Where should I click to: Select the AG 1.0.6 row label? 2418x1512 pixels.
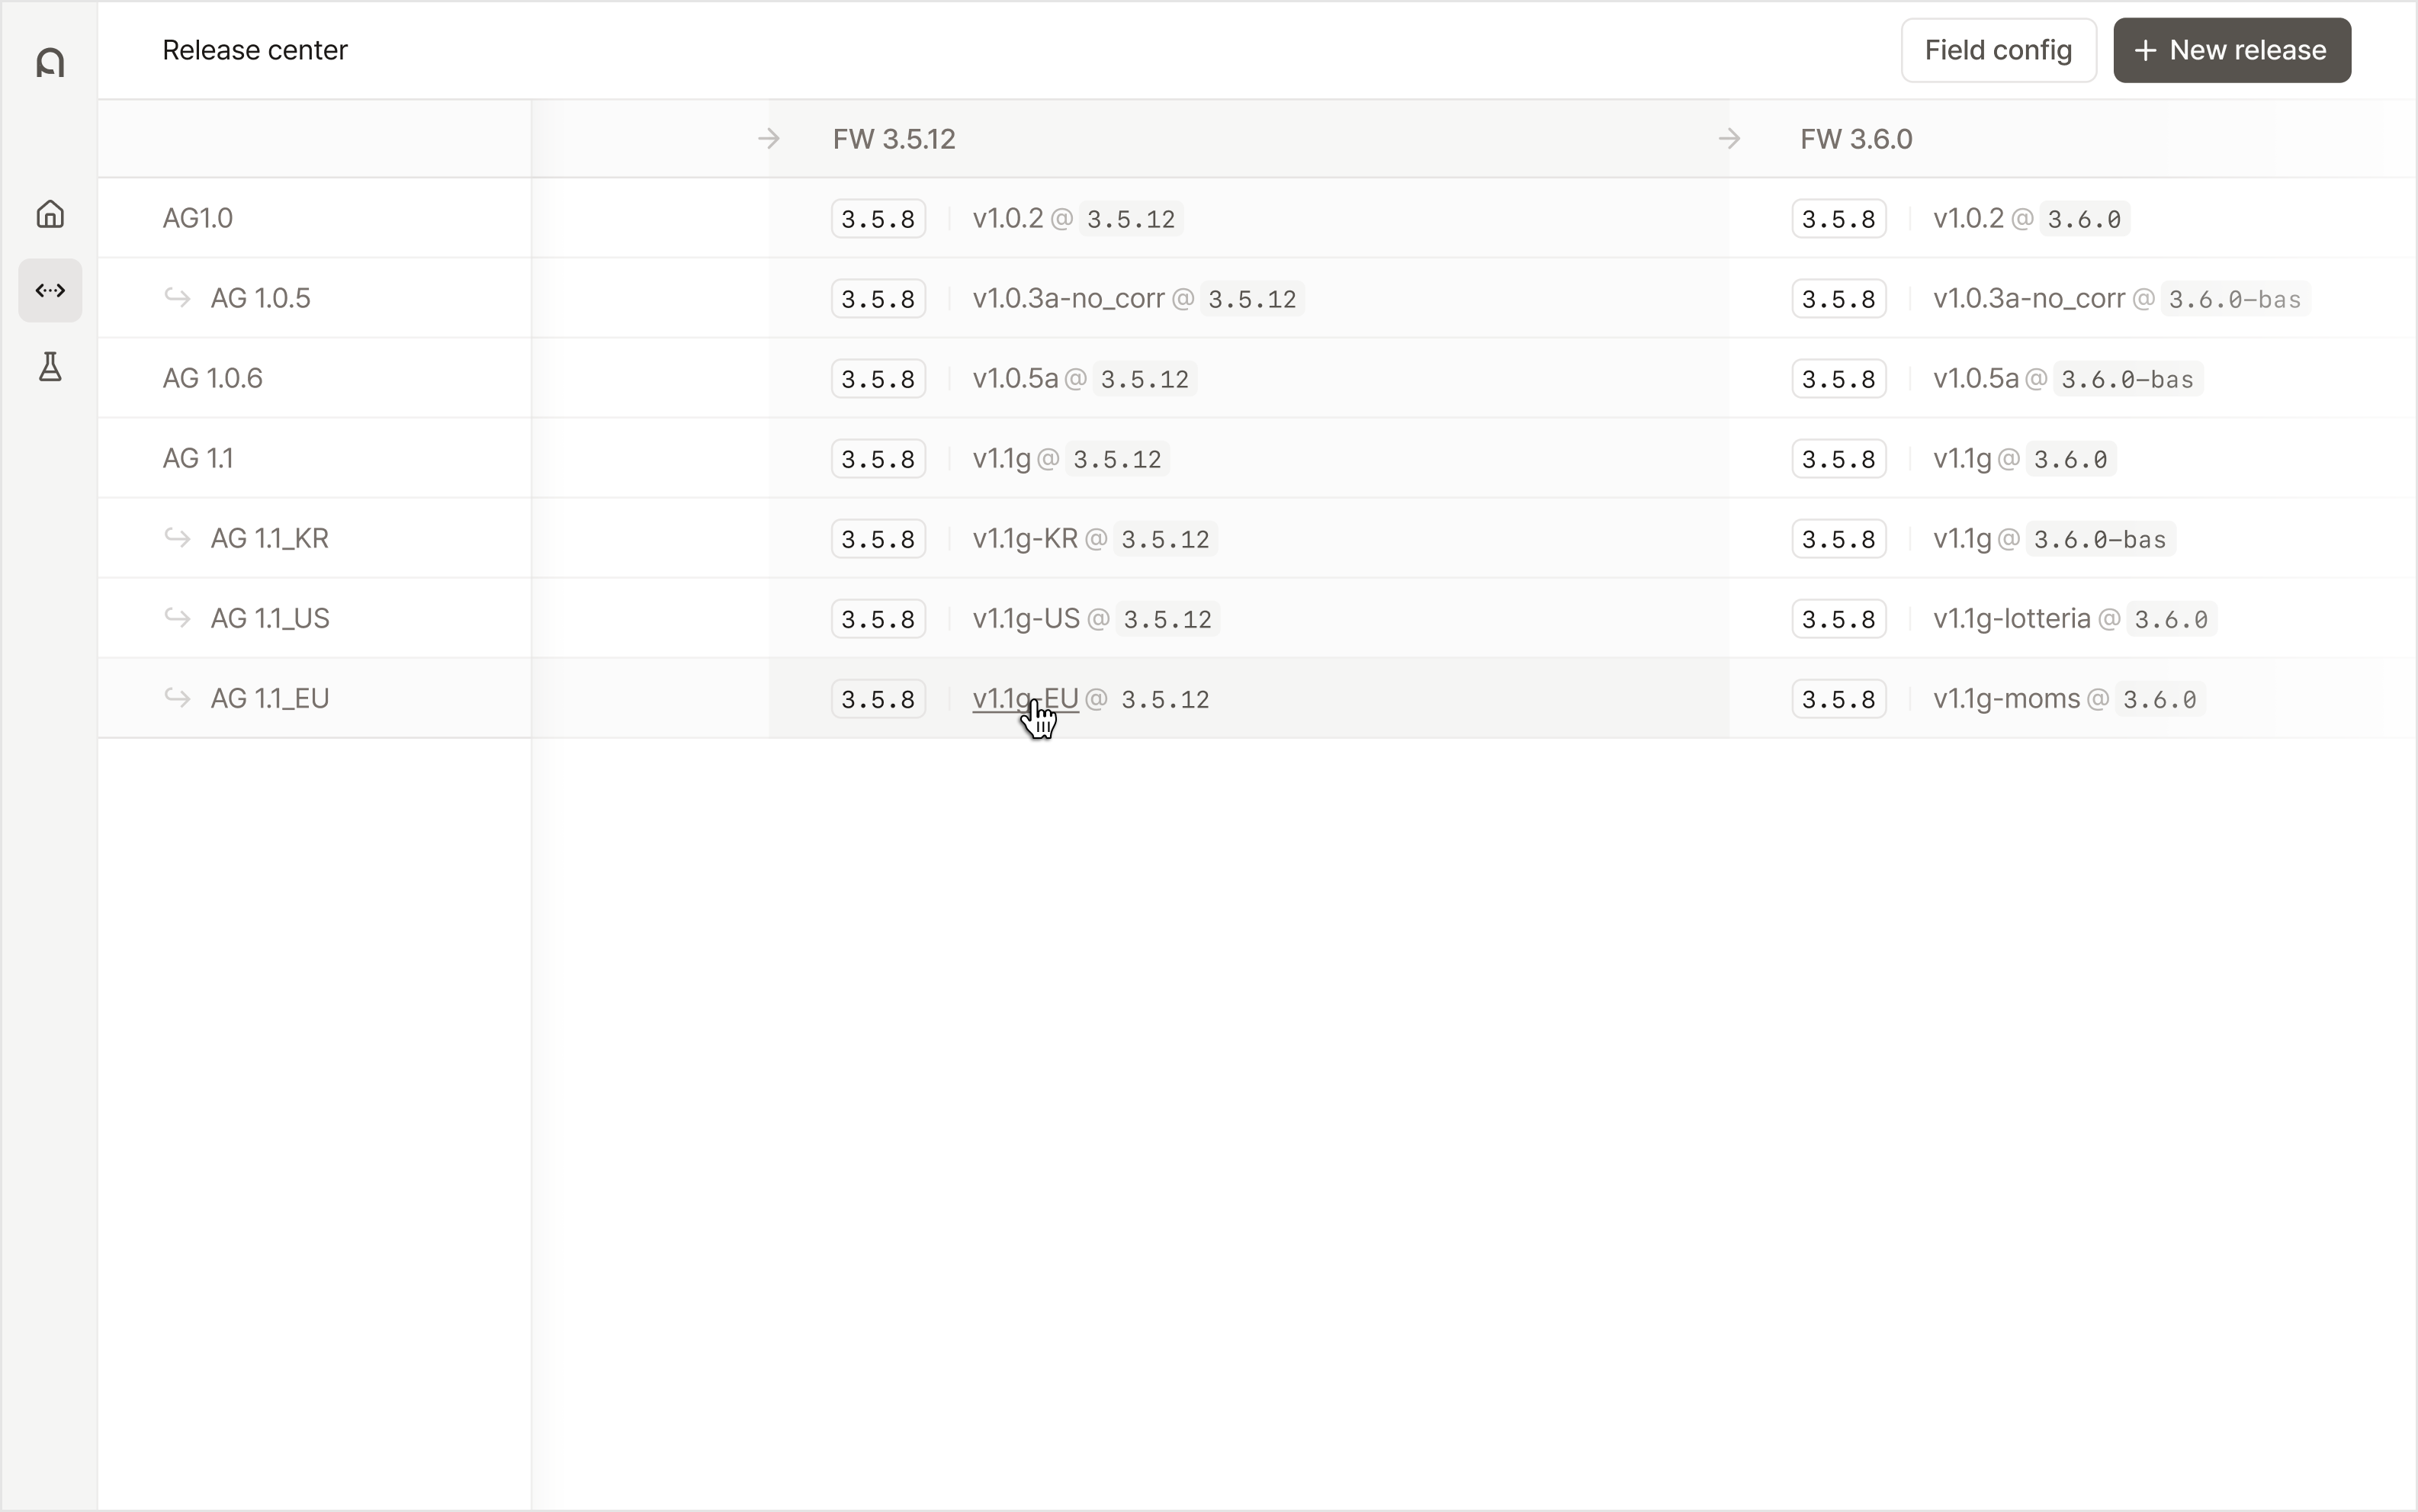point(212,378)
